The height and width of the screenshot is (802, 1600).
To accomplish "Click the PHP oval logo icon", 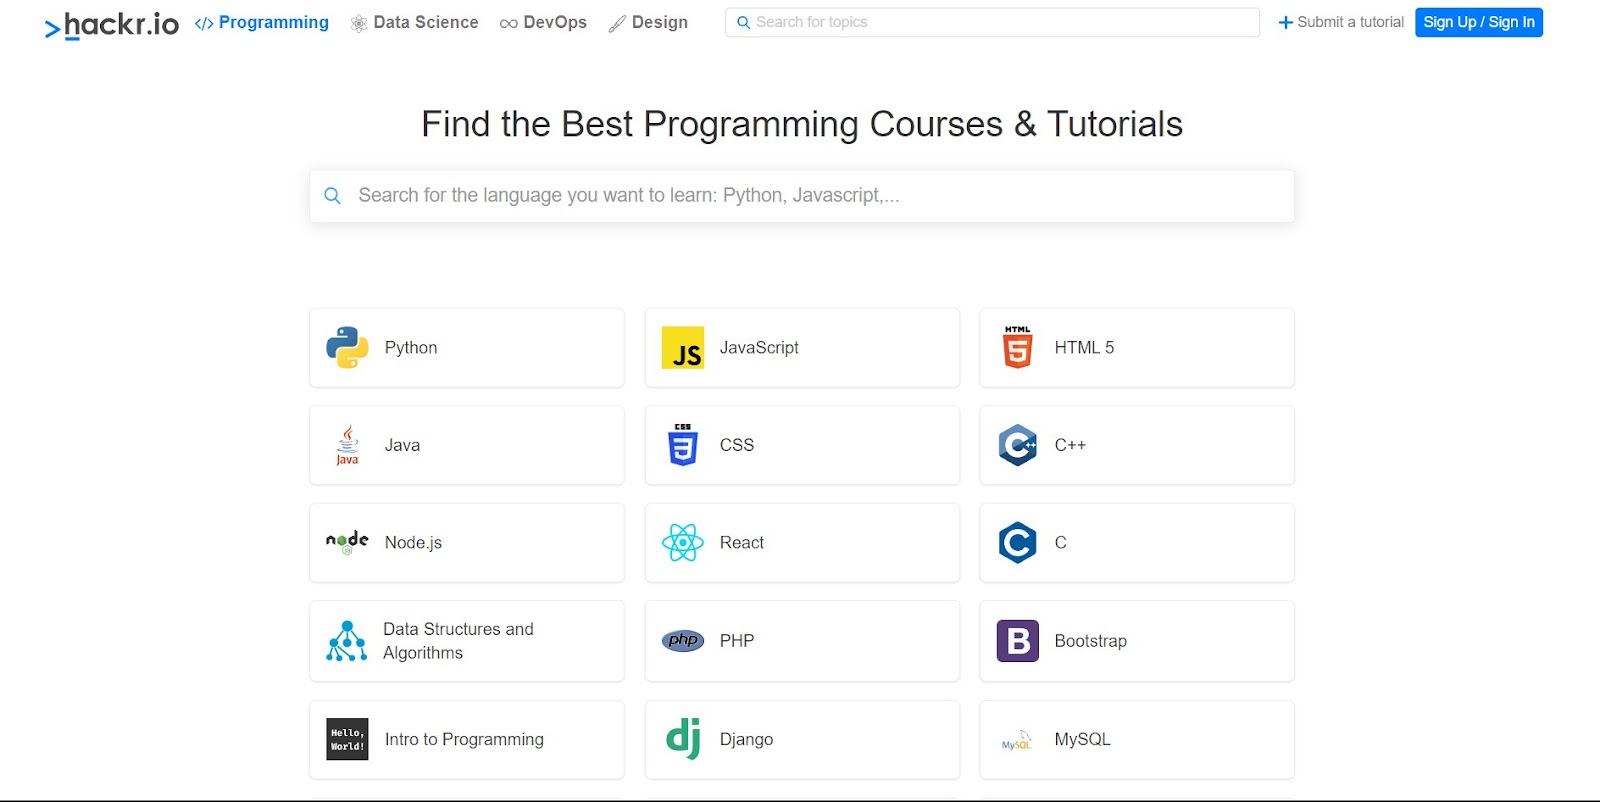I will point(683,640).
